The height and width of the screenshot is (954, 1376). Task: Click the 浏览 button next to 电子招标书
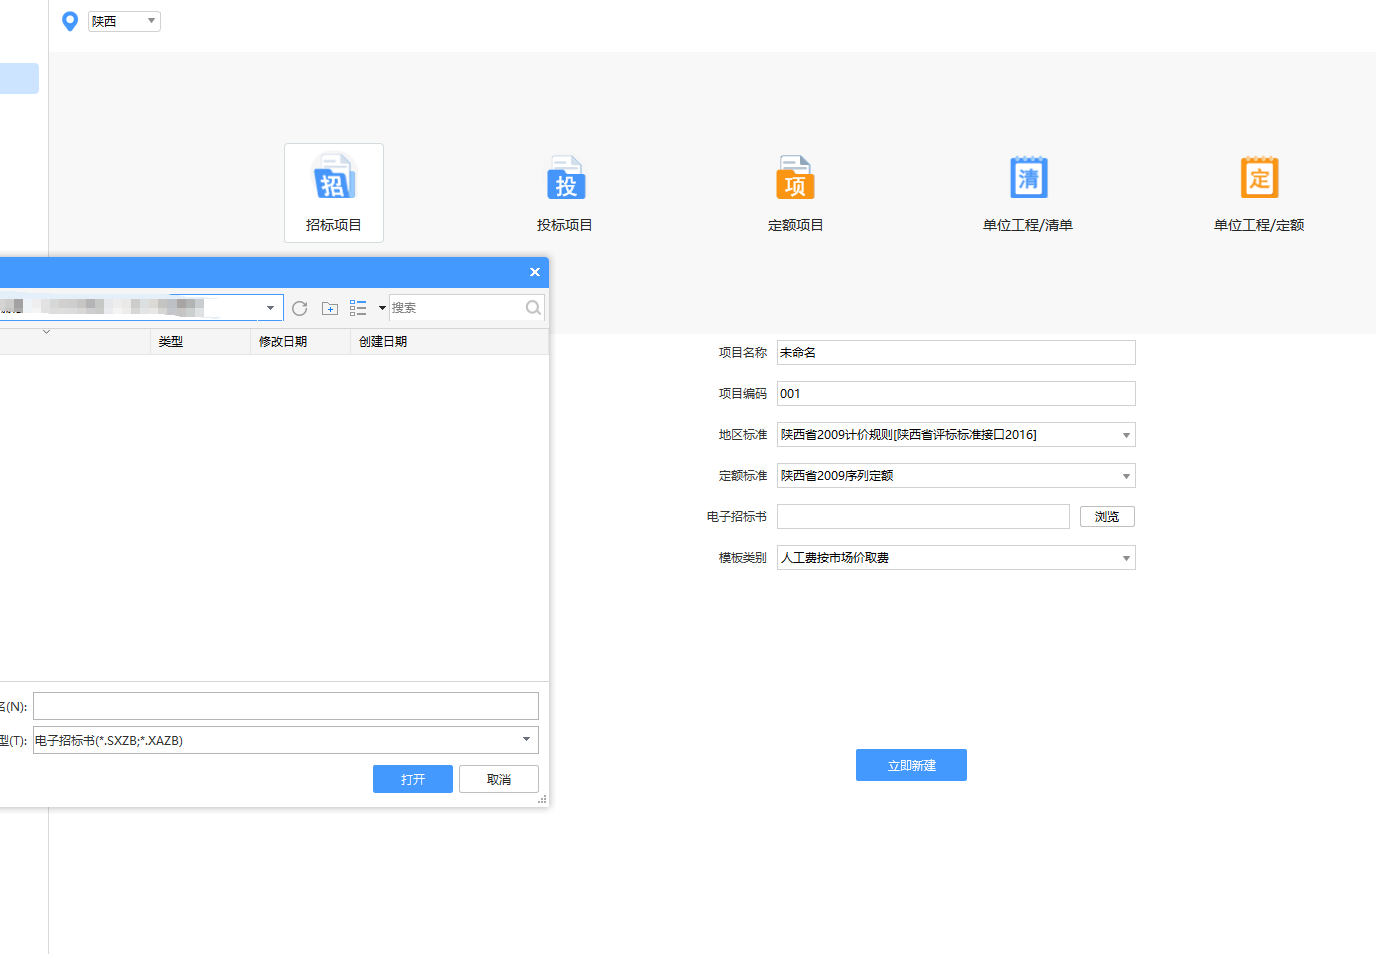[1106, 516]
